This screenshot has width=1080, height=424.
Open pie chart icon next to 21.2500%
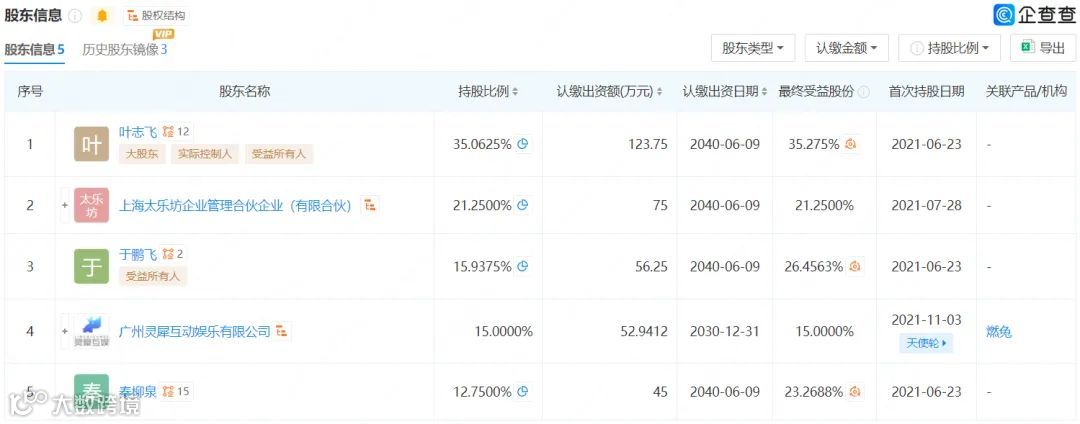pos(523,205)
